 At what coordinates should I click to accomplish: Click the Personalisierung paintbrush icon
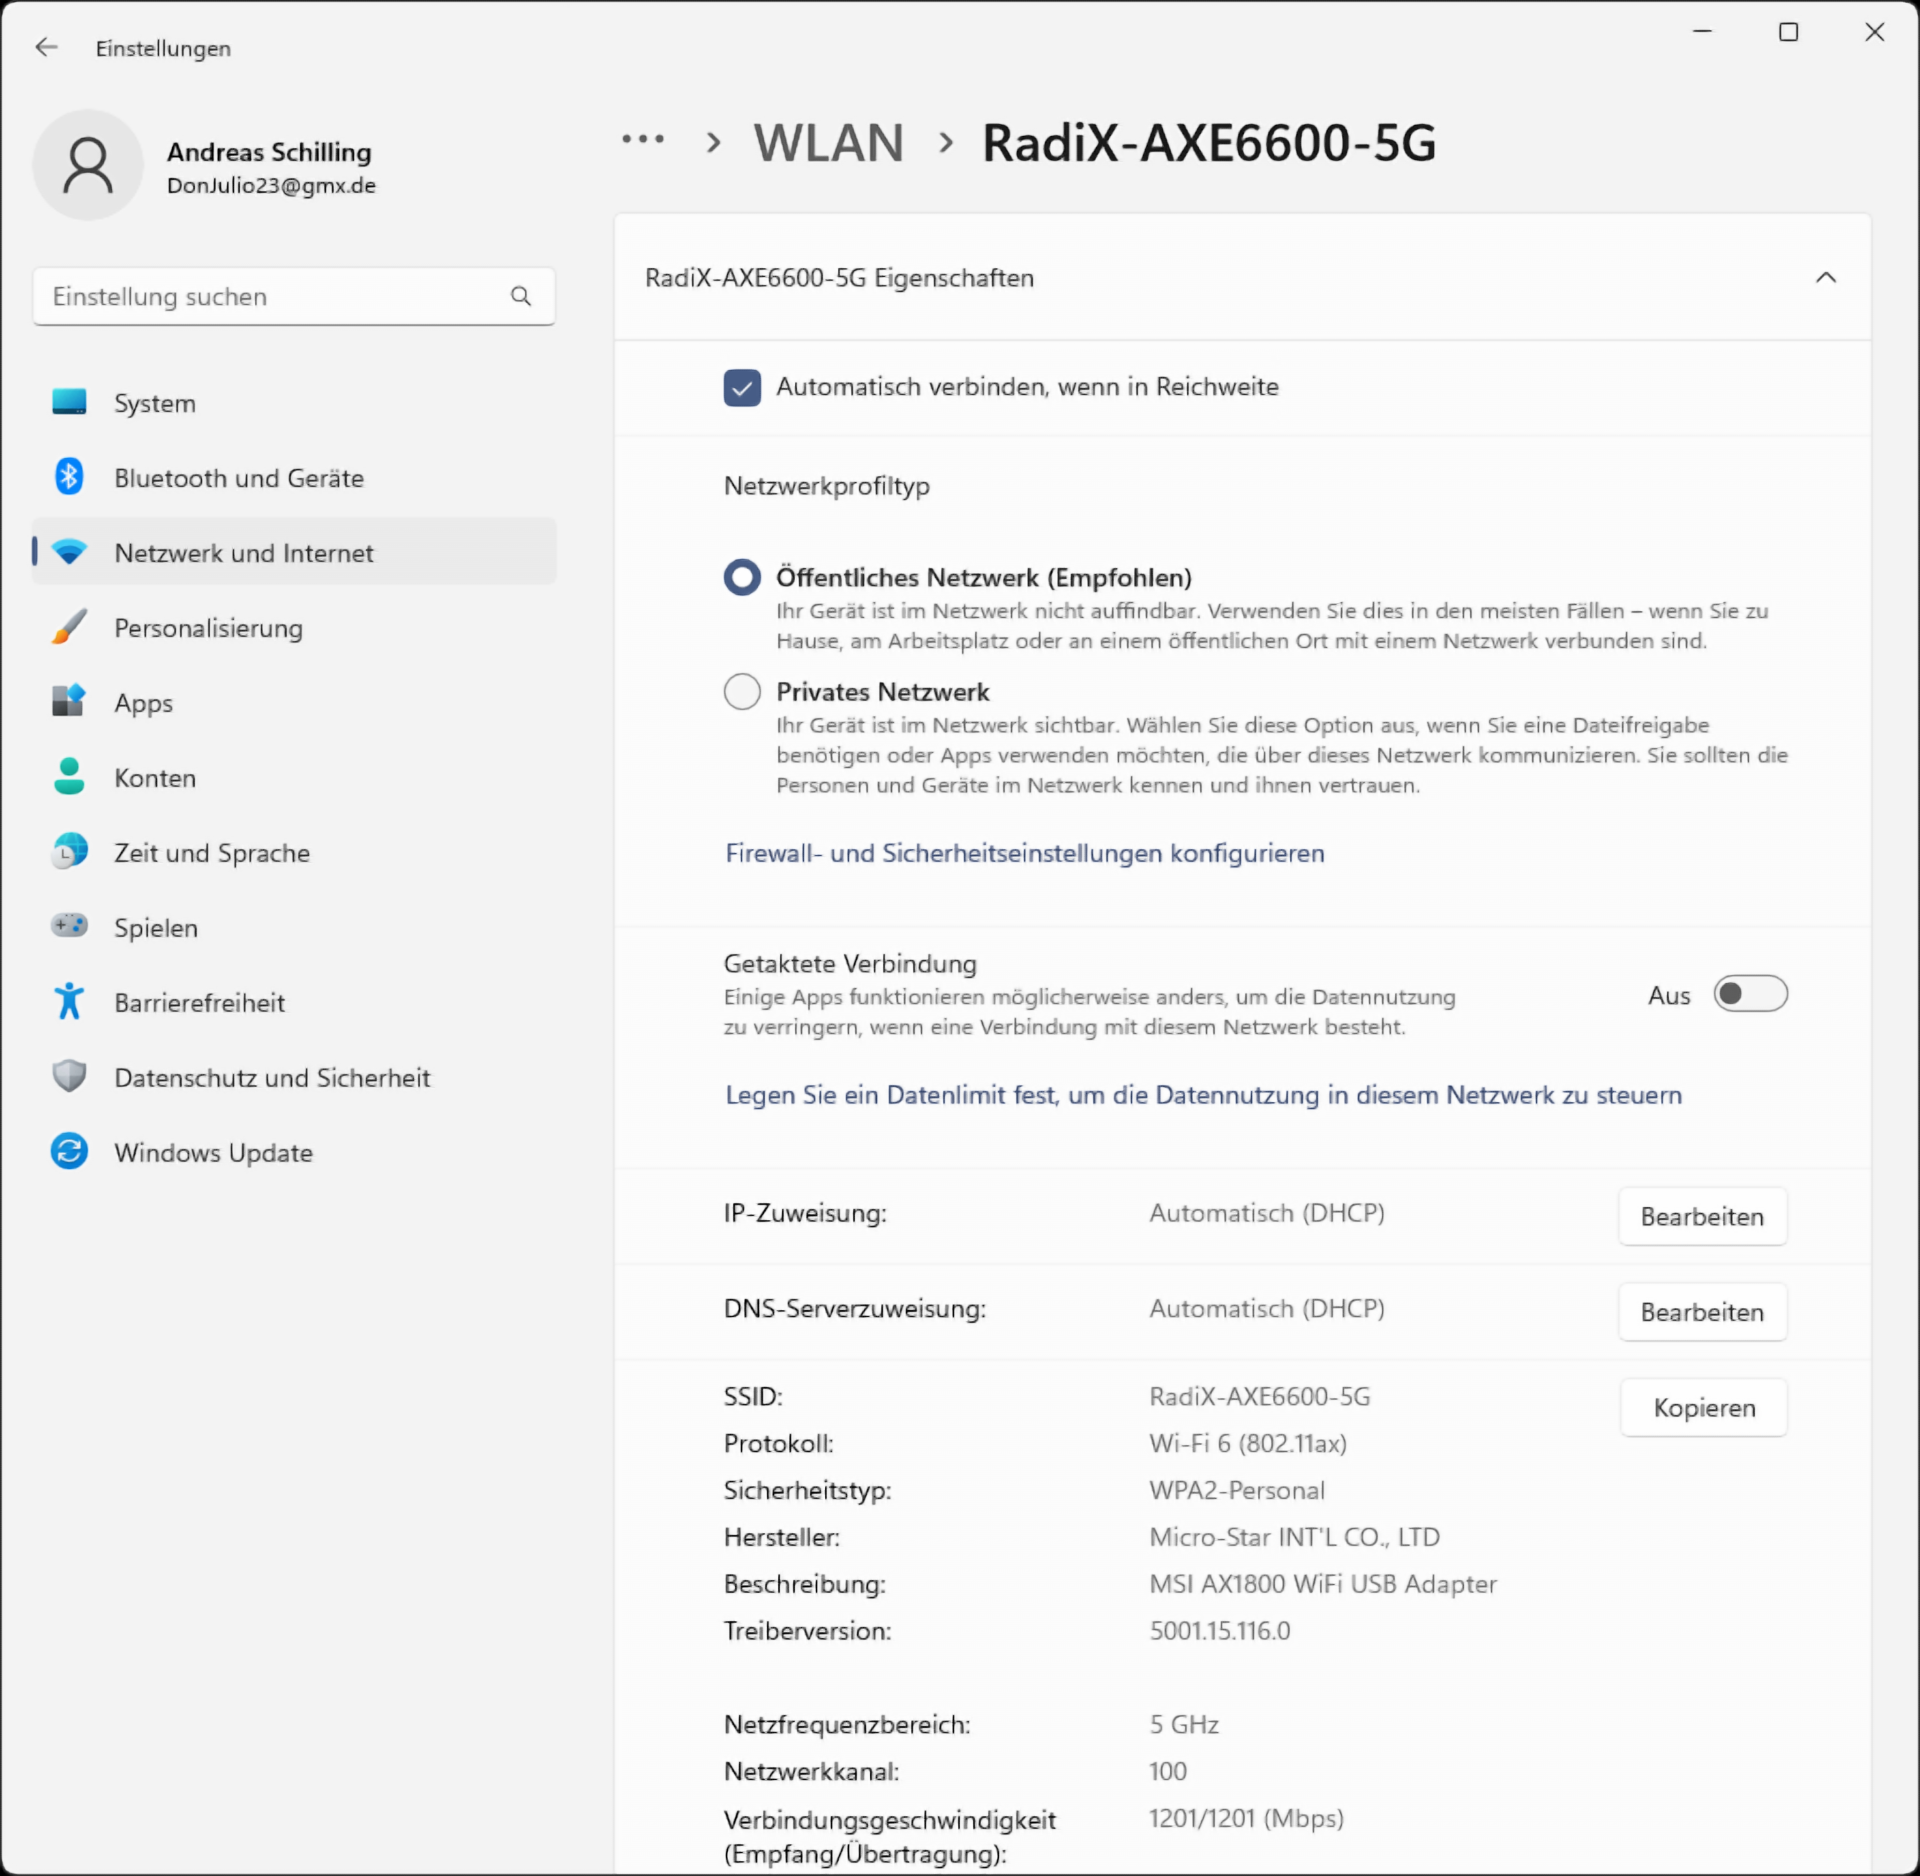(x=69, y=627)
